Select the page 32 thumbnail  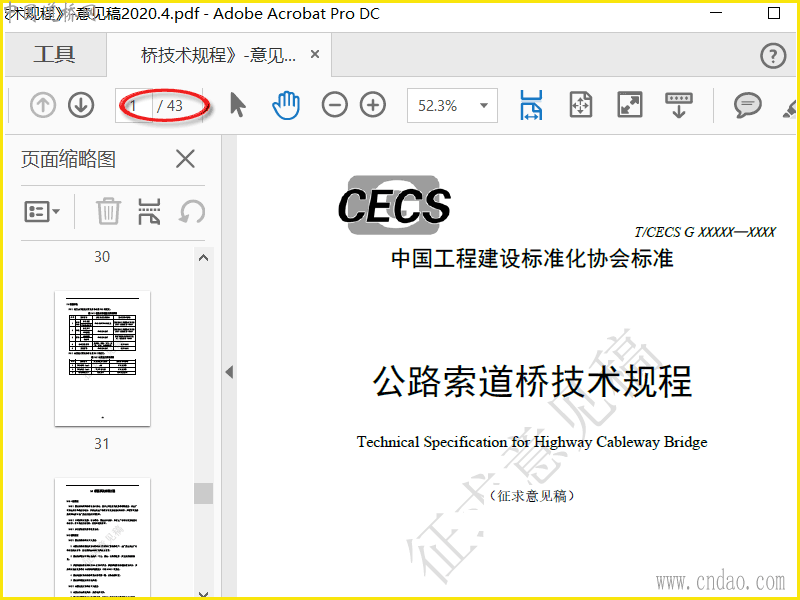tap(103, 537)
